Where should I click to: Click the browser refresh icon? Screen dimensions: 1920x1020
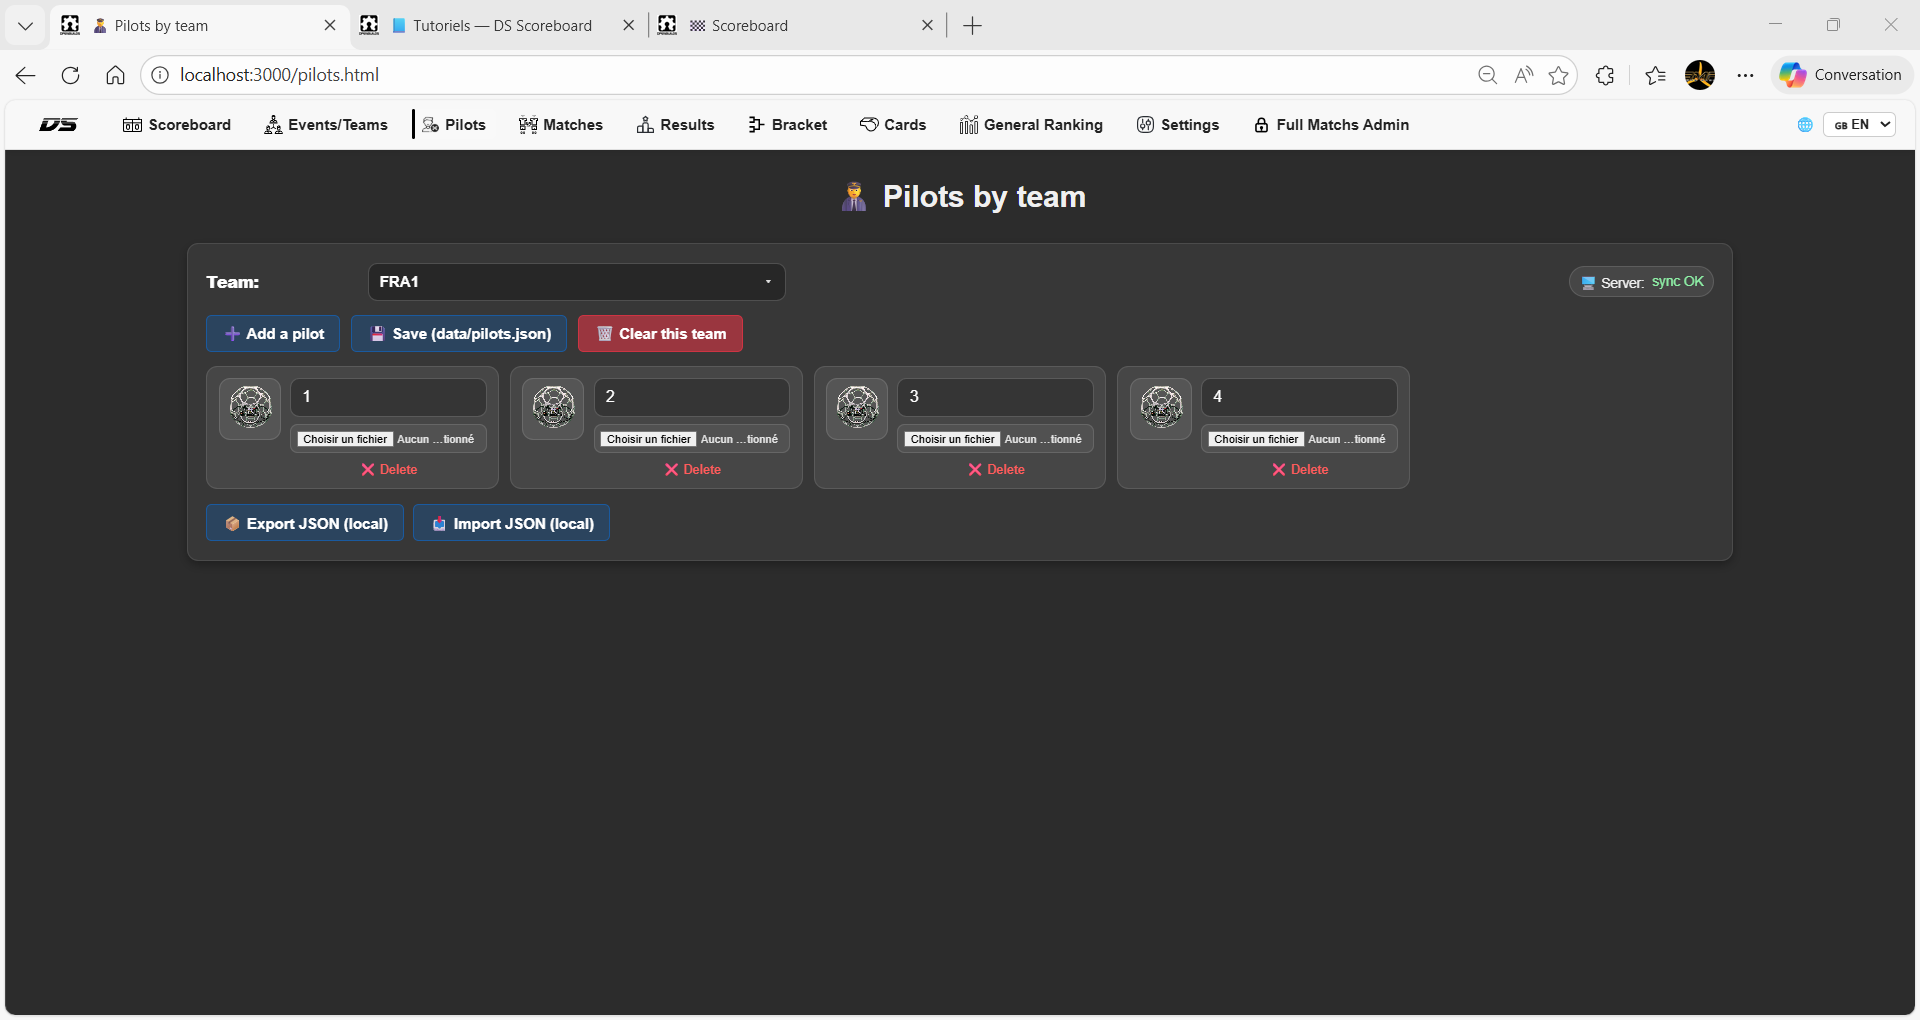[x=70, y=75]
